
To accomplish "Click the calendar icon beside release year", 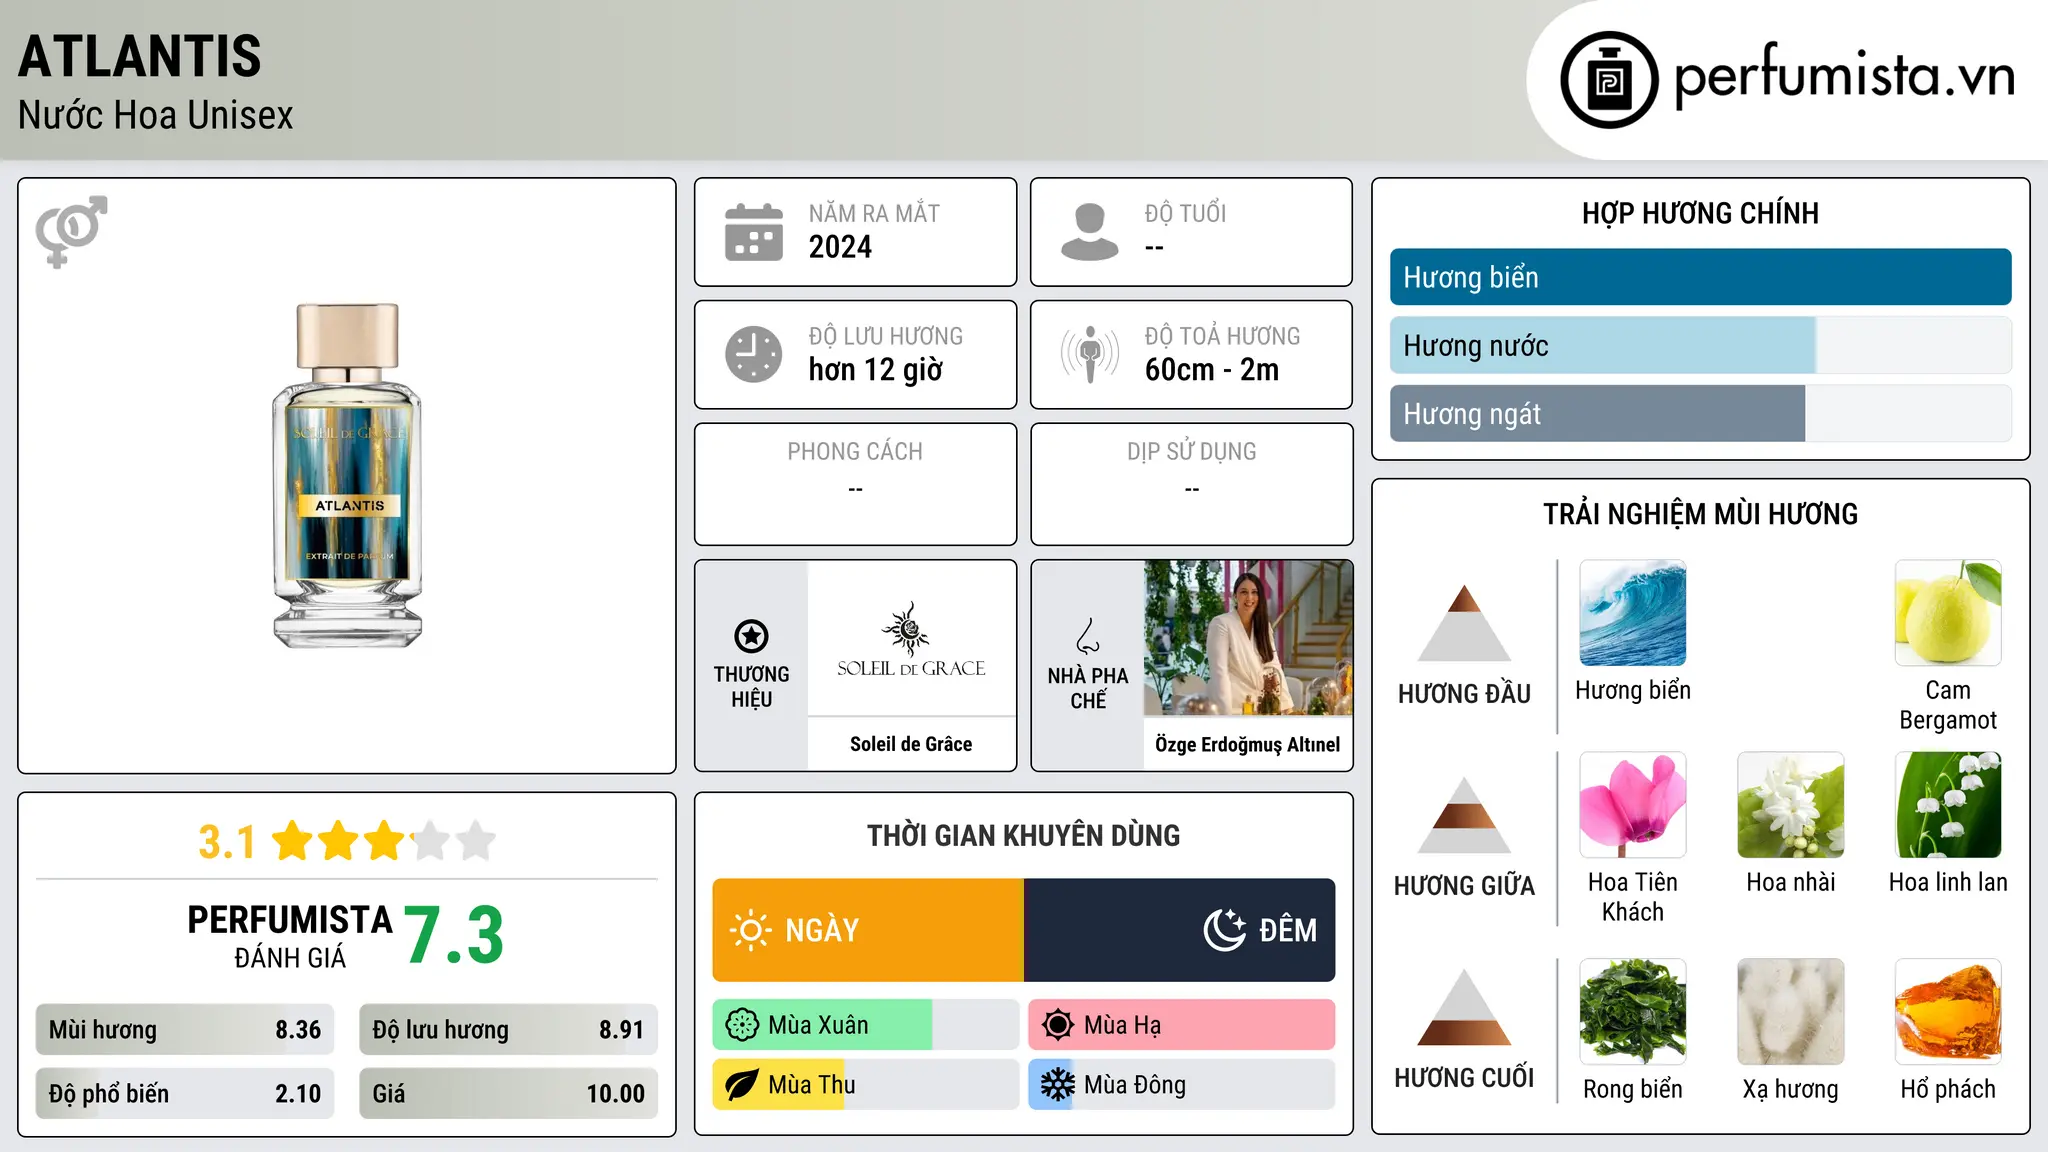I will [754, 232].
